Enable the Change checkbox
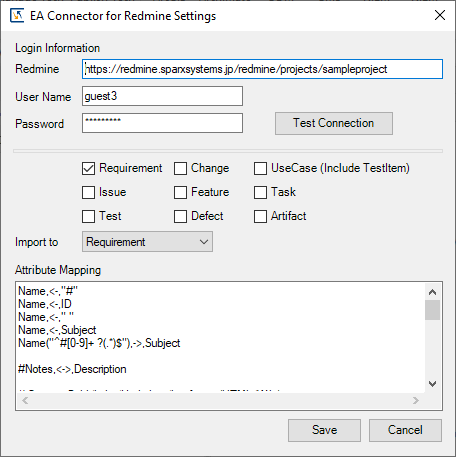 pos(180,168)
